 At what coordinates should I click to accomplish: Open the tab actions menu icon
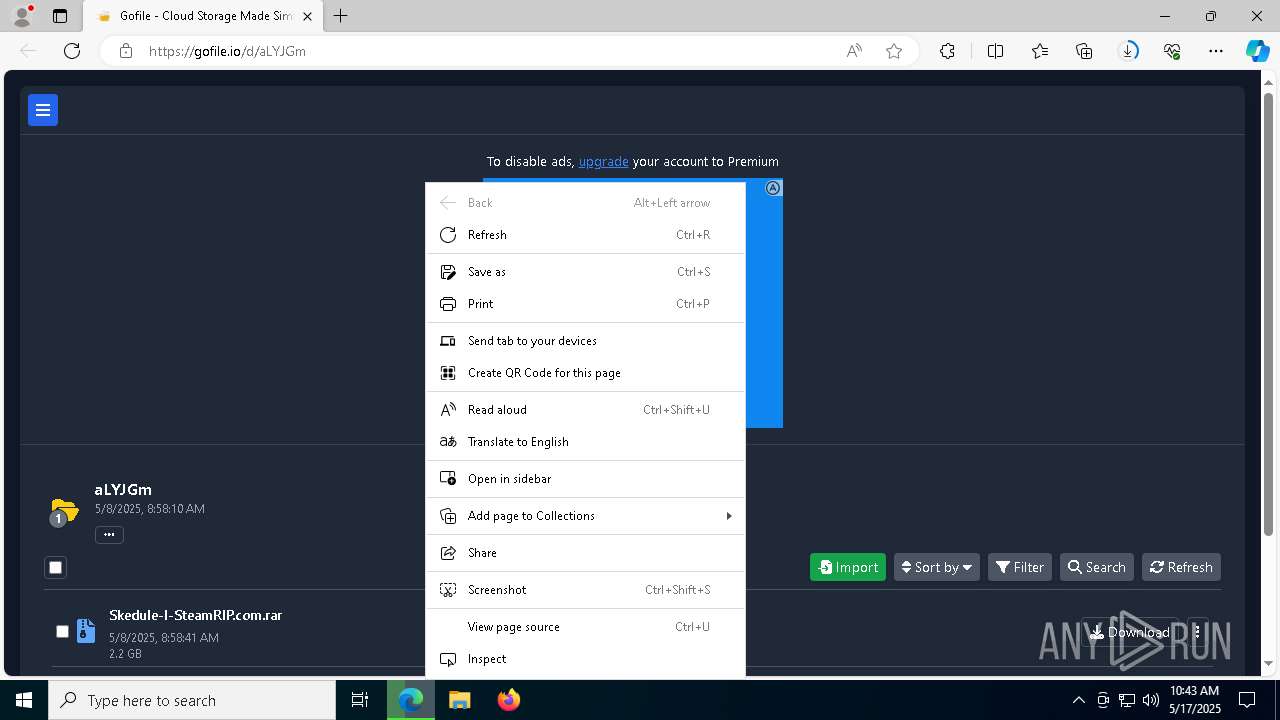pos(60,16)
